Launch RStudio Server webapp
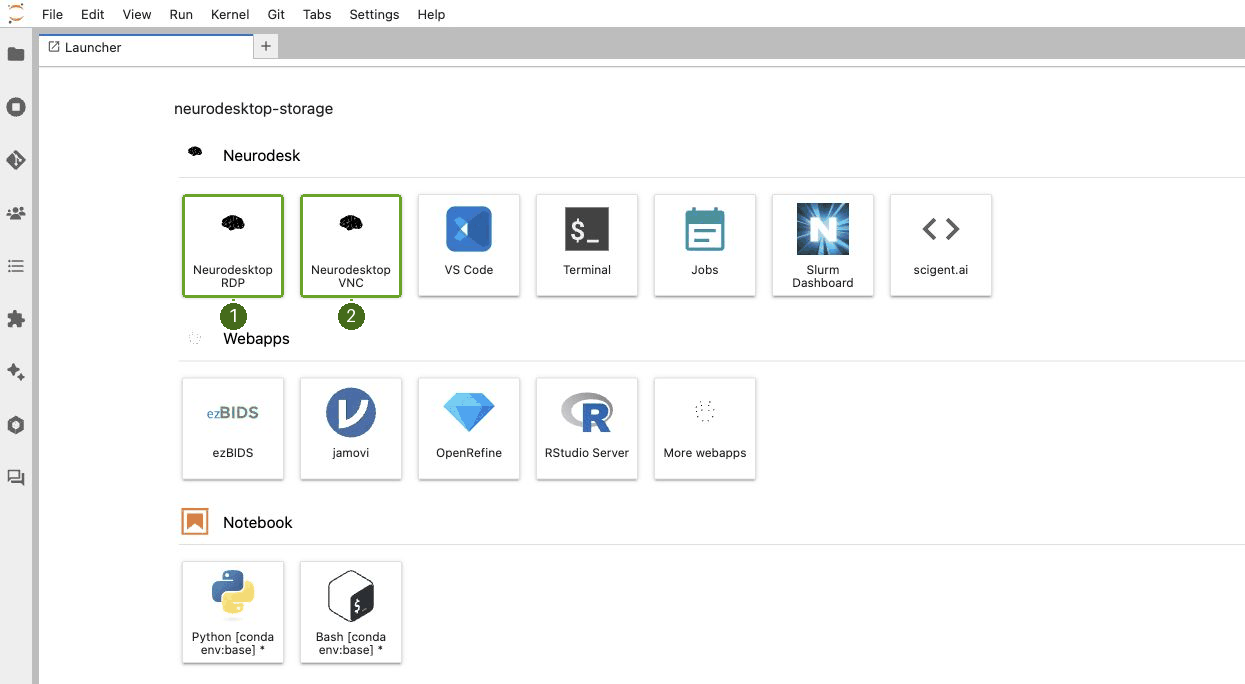The width and height of the screenshot is (1245, 684). tap(587, 428)
